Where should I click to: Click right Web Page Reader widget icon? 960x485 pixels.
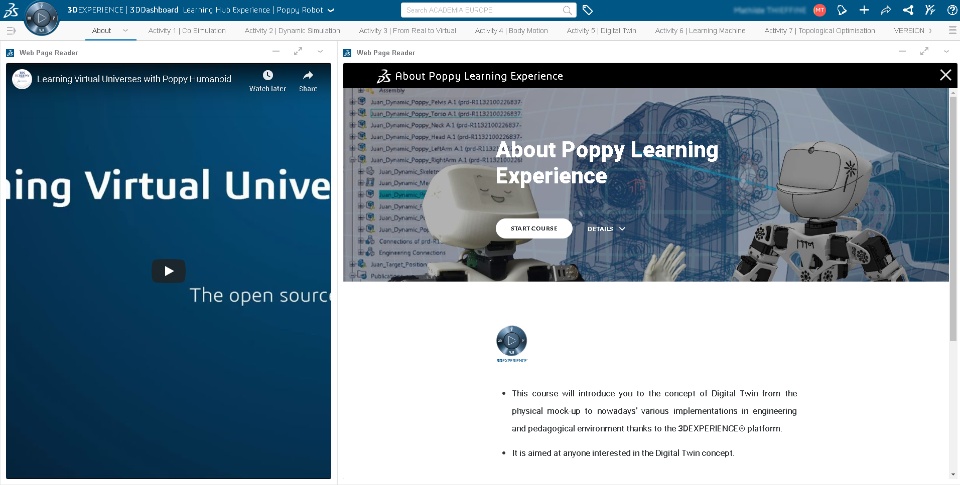pos(347,53)
